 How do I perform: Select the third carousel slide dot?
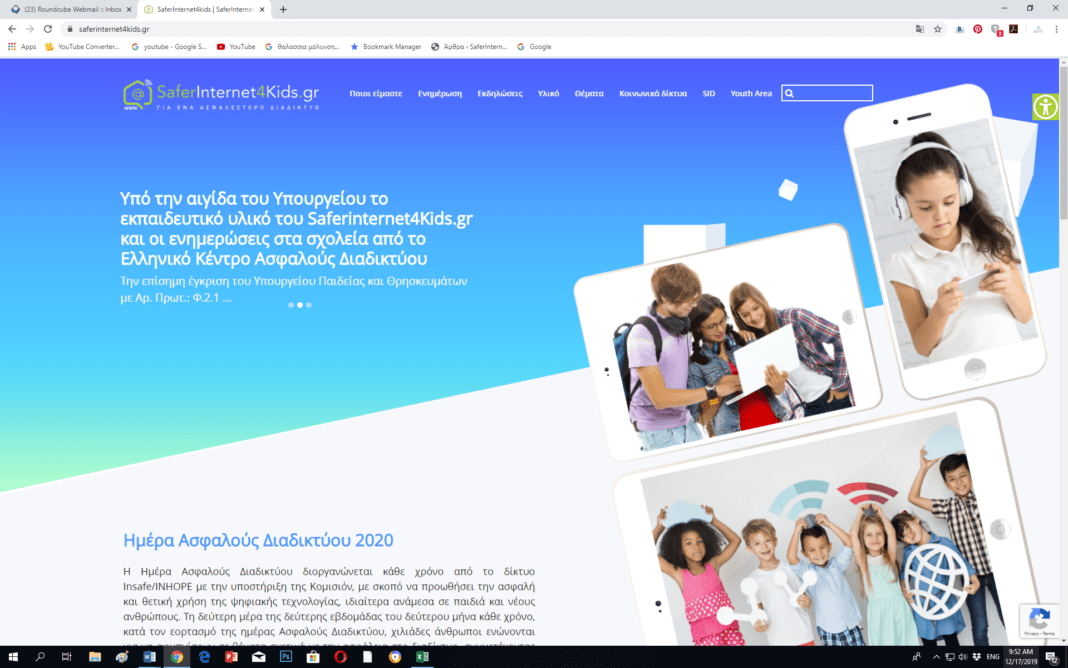tap(308, 305)
